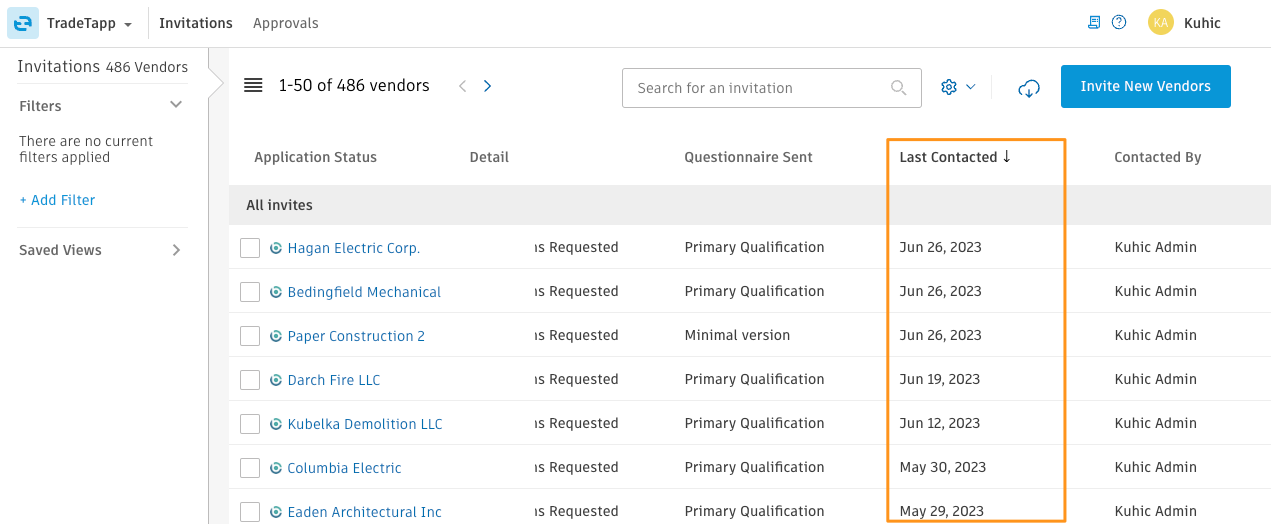Go to previous page of vendors
The height and width of the screenshot is (524, 1271).
point(462,86)
